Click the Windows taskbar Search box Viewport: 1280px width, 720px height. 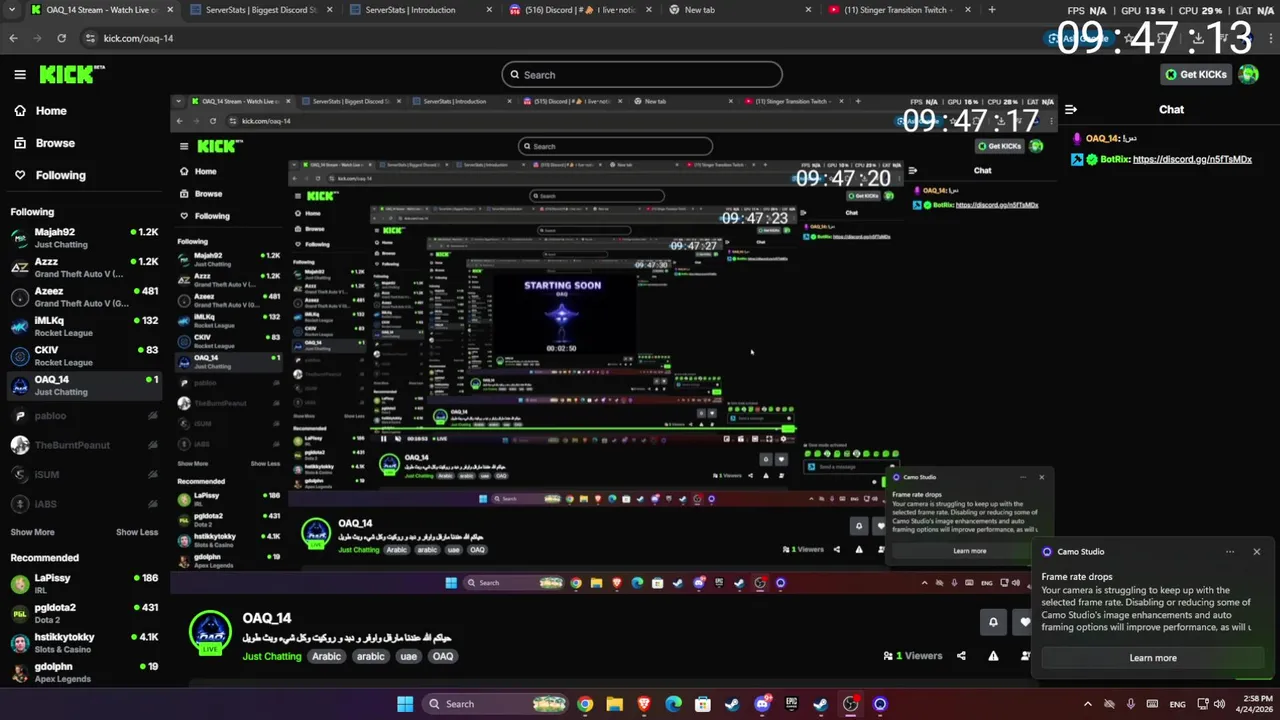point(497,704)
